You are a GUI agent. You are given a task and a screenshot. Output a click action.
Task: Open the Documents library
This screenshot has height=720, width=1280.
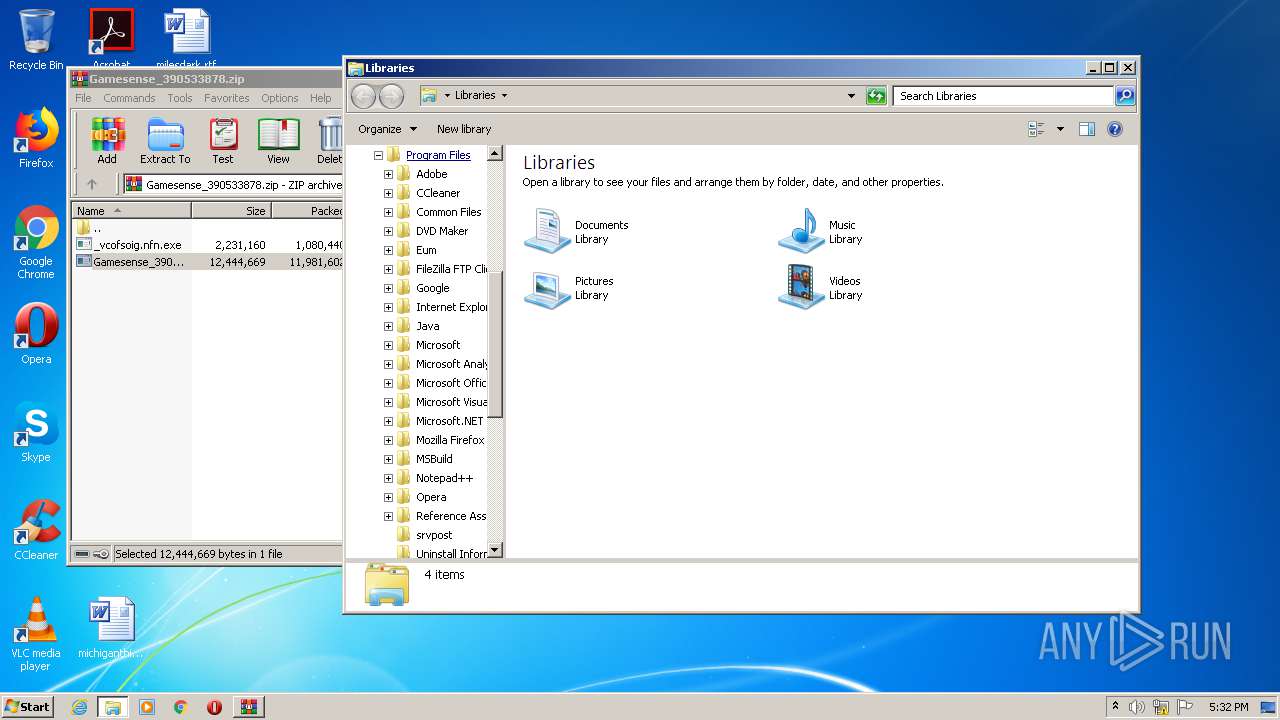(578, 231)
